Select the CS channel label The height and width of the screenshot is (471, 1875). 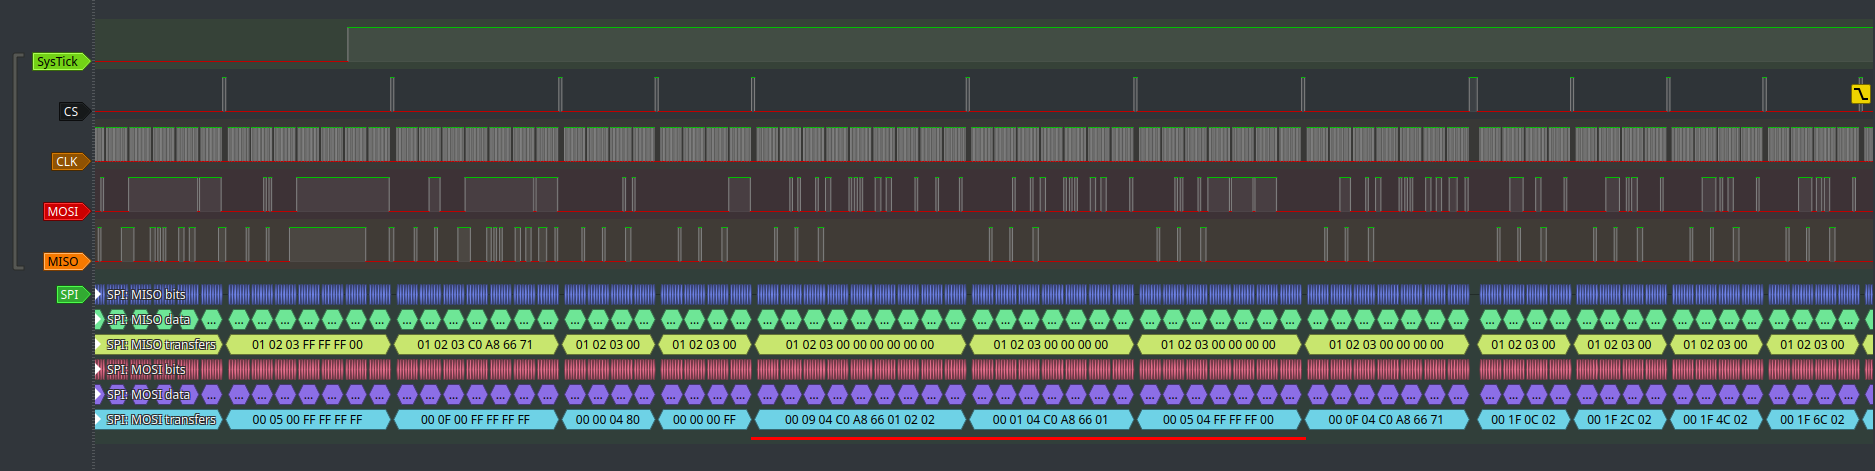click(71, 112)
